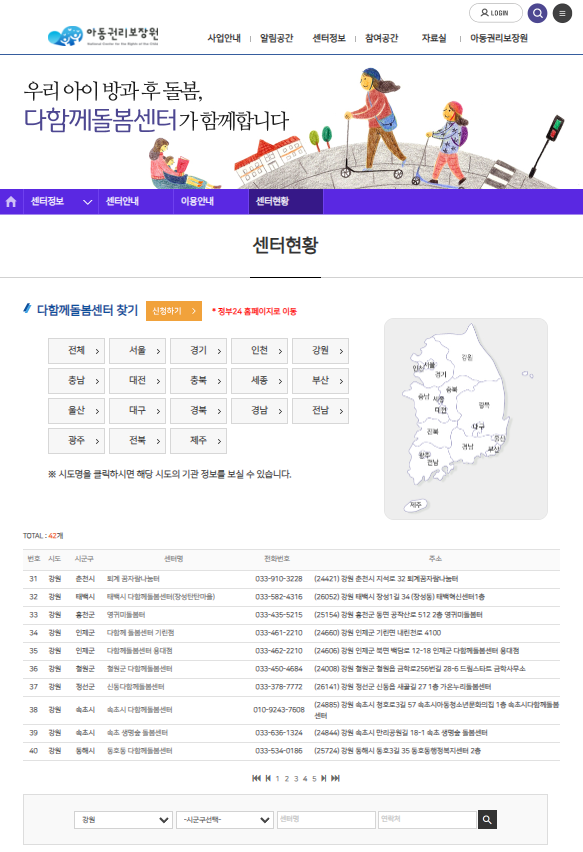
Task: Select phone number 033-534-0186
Action: click(x=279, y=751)
